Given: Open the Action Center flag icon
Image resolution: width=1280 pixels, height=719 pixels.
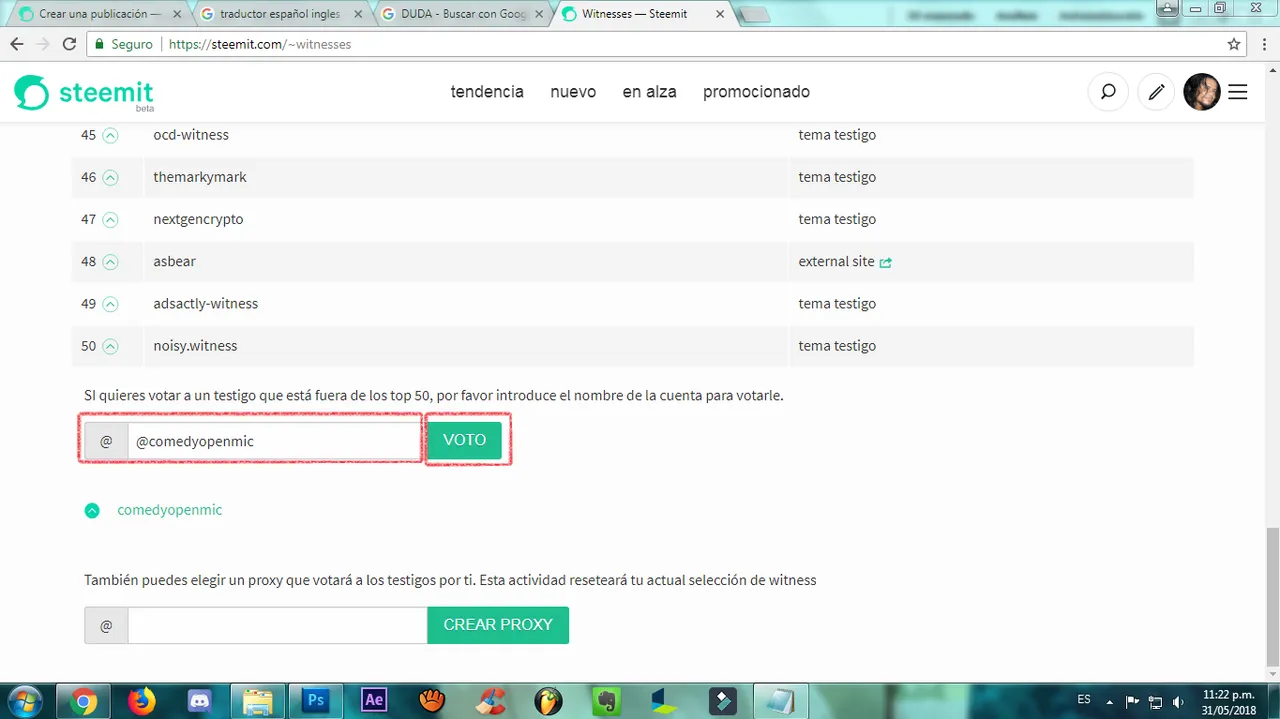Looking at the screenshot, I should (1133, 701).
